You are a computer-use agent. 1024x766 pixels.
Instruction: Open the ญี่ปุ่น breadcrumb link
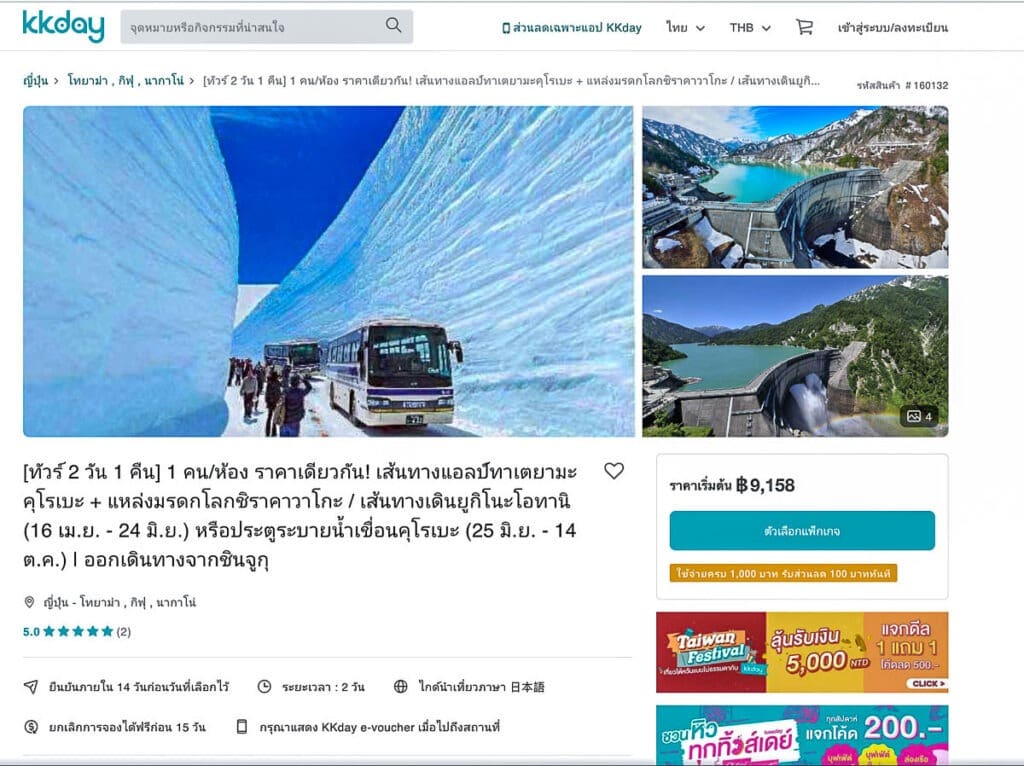point(35,80)
